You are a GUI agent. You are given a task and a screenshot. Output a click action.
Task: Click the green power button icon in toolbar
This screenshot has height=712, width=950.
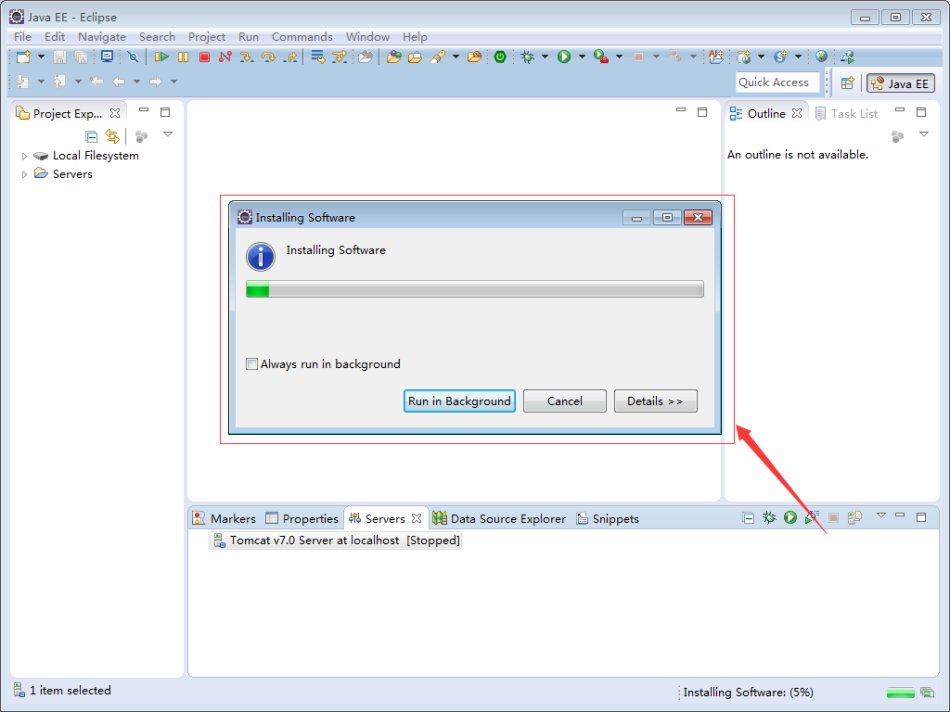pyautogui.click(x=500, y=57)
